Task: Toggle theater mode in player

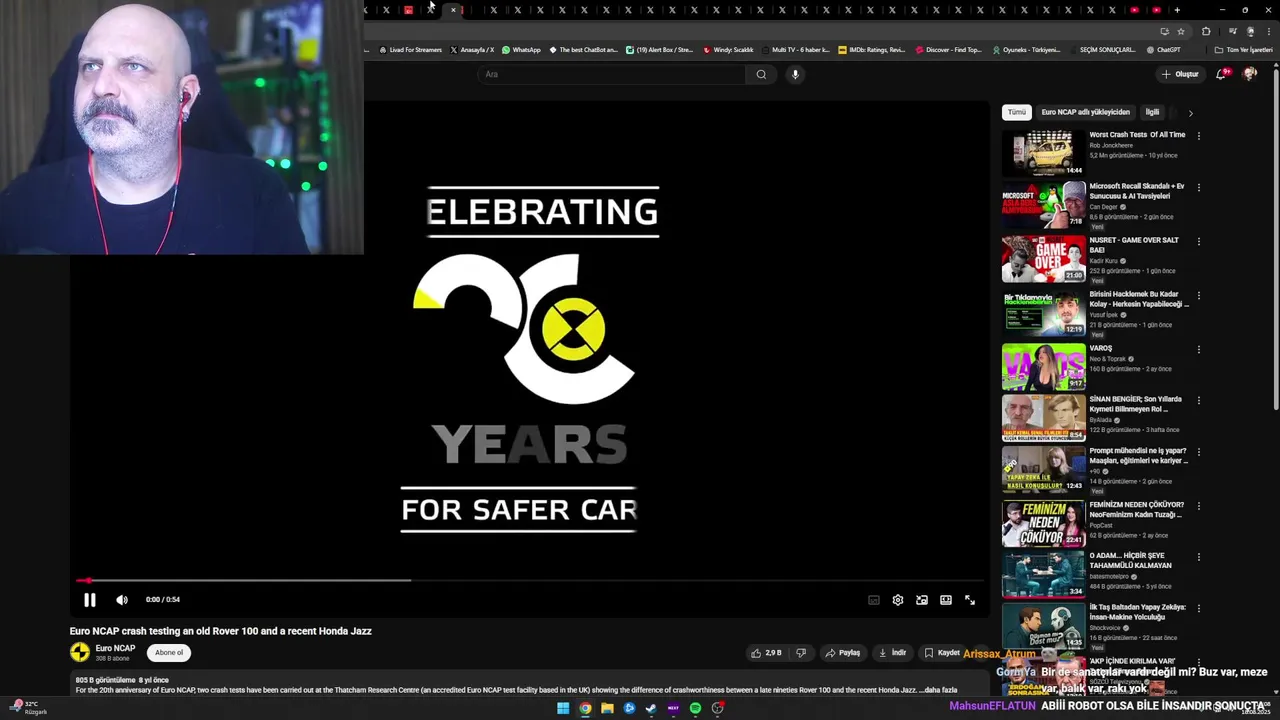Action: (x=946, y=600)
